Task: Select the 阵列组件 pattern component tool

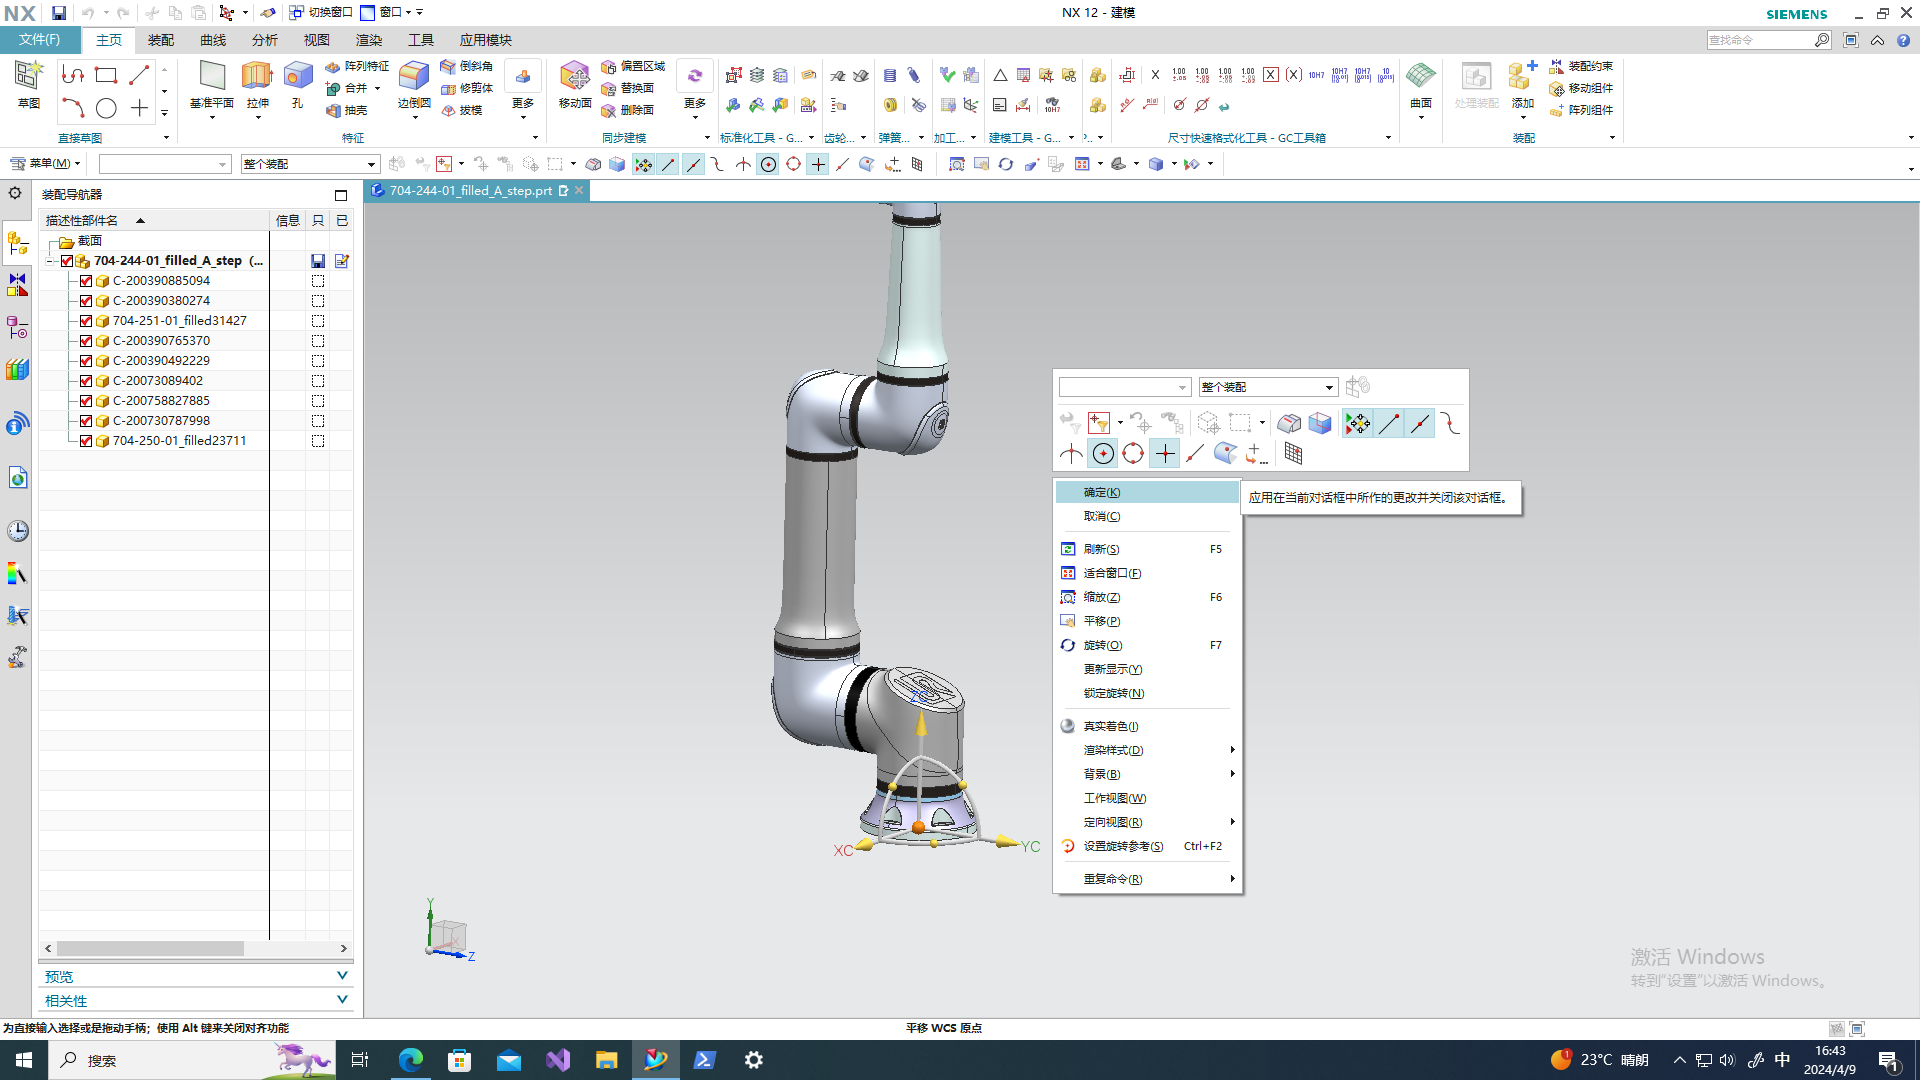Action: tap(1581, 110)
